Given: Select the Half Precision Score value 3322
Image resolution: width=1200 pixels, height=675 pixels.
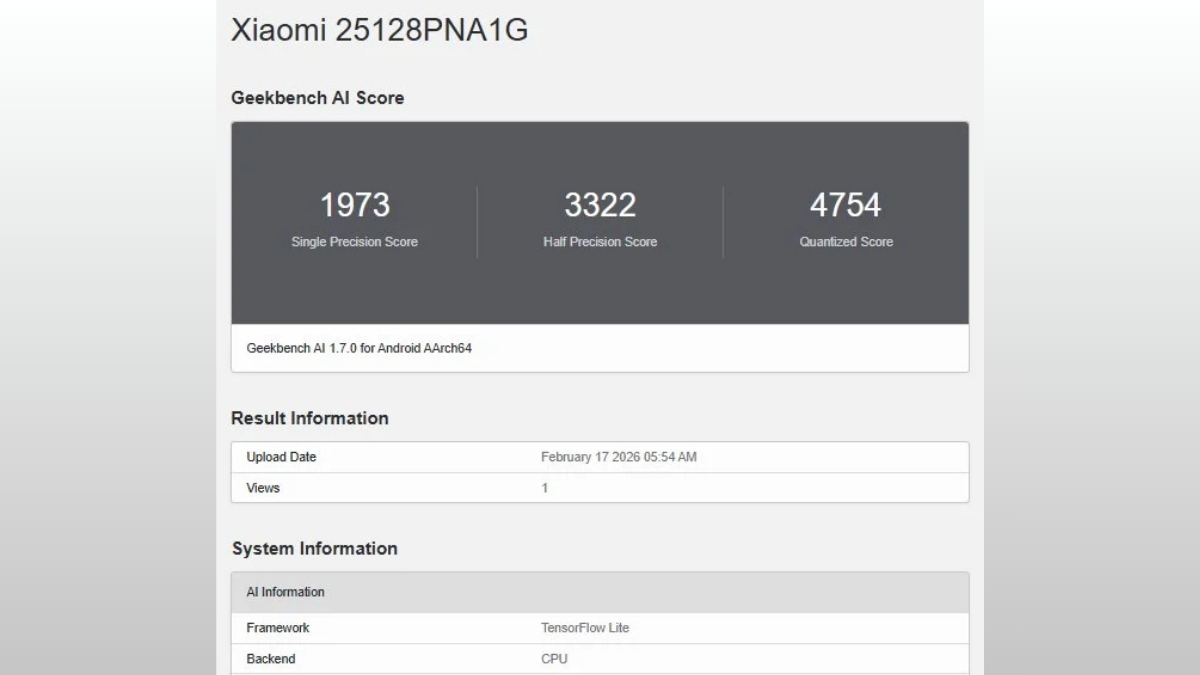Looking at the screenshot, I should tap(601, 205).
